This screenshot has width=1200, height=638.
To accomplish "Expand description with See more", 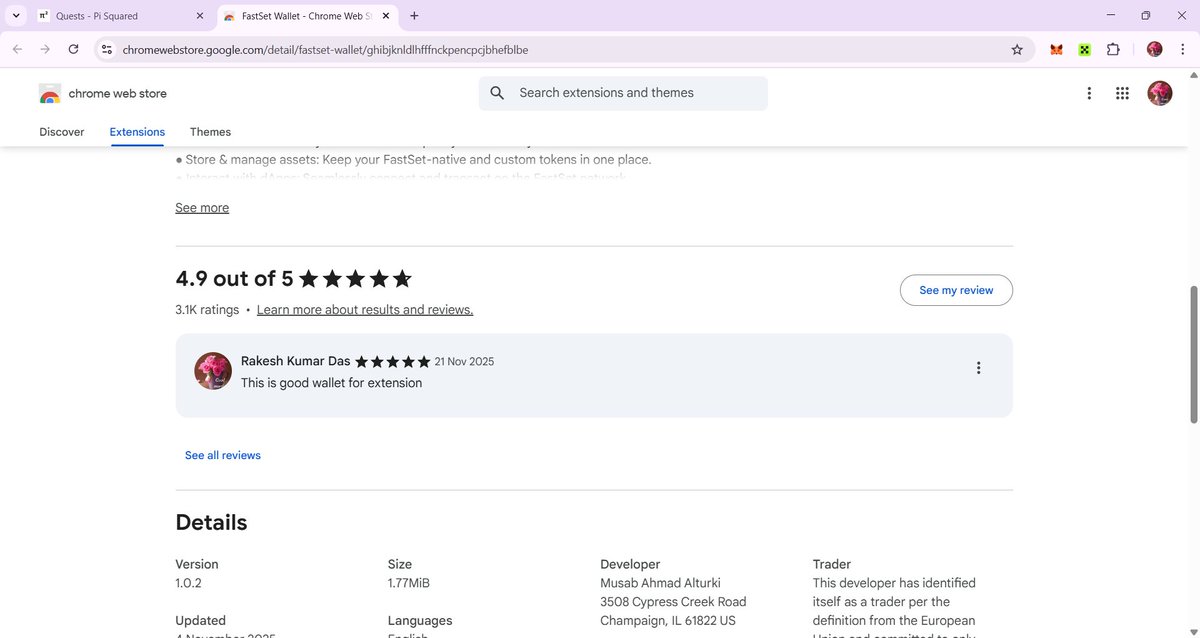I will 202,208.
